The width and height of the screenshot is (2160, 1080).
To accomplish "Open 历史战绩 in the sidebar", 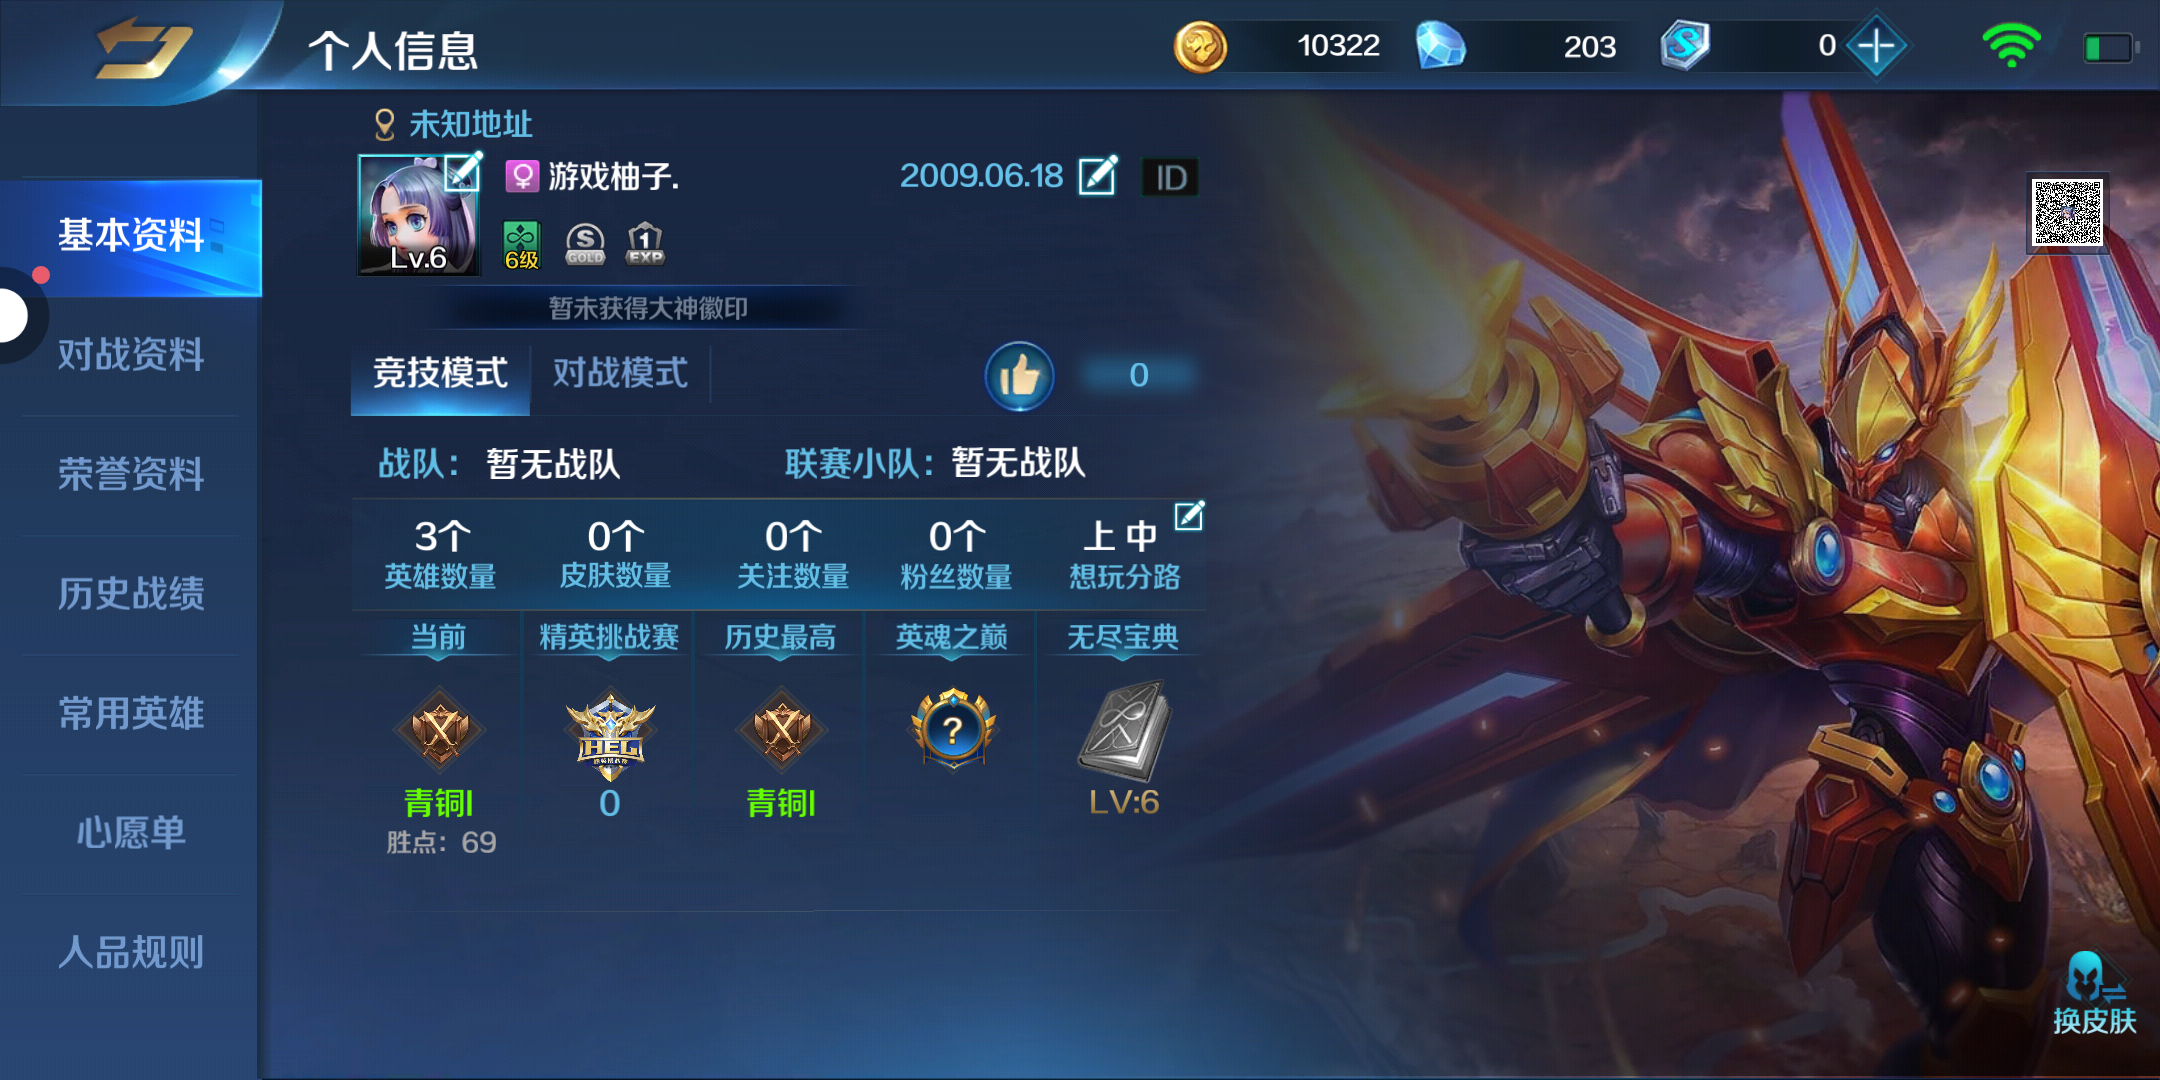I will [x=131, y=594].
